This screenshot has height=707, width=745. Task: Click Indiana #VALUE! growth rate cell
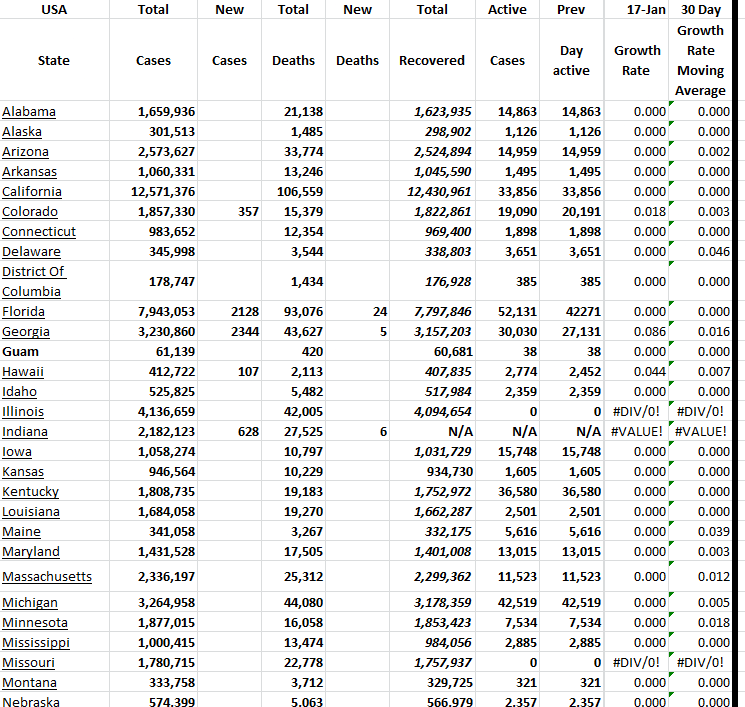pos(636,431)
